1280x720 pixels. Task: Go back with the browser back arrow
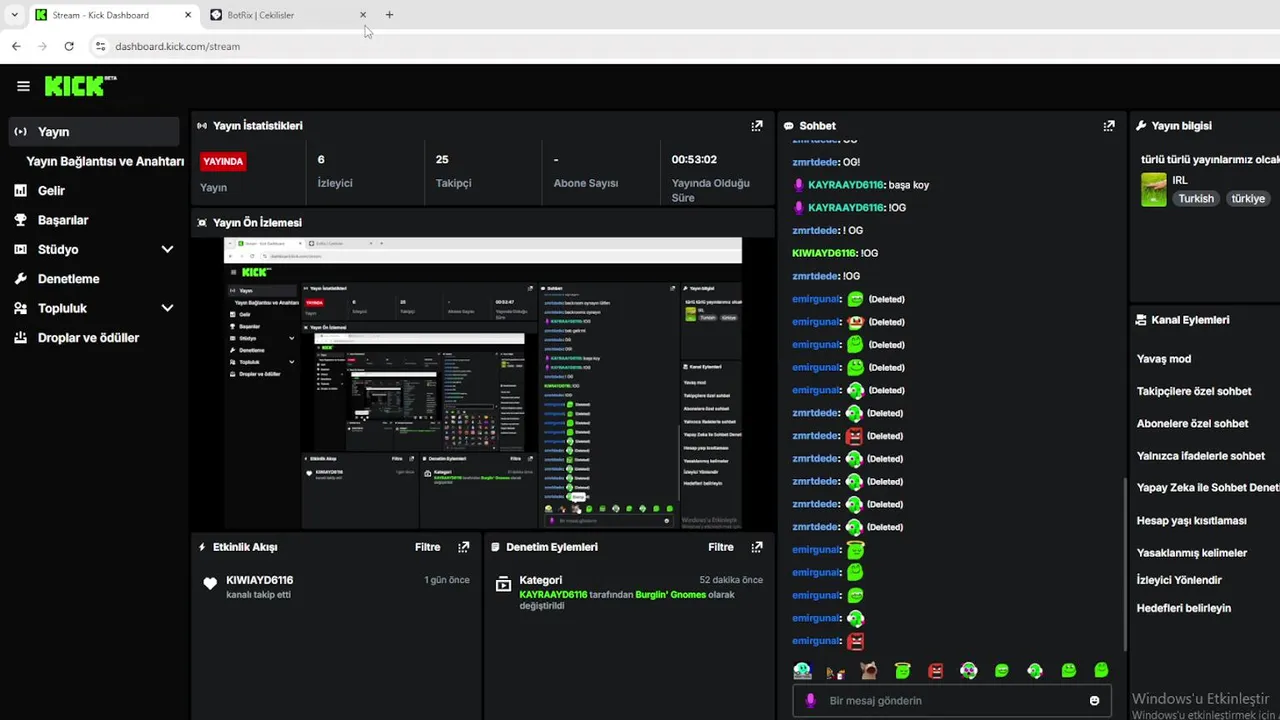click(x=16, y=46)
